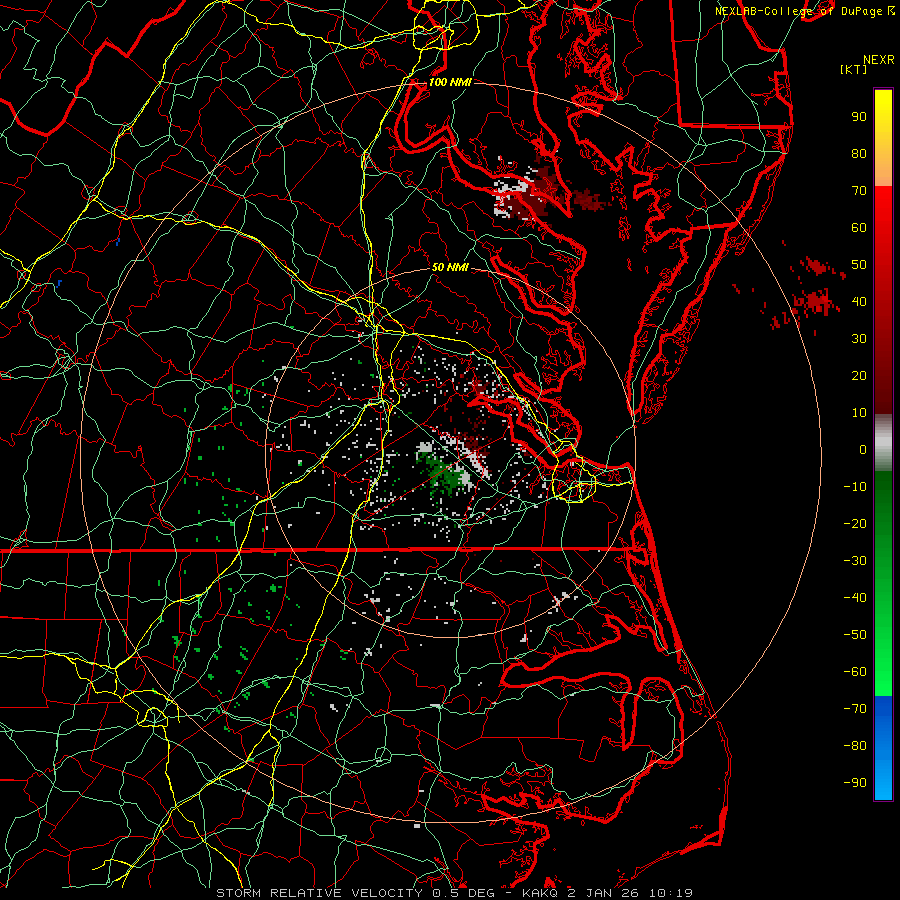The height and width of the screenshot is (900, 900).
Task: Click the -70 value on velocity scale
Action: pyautogui.click(x=855, y=709)
